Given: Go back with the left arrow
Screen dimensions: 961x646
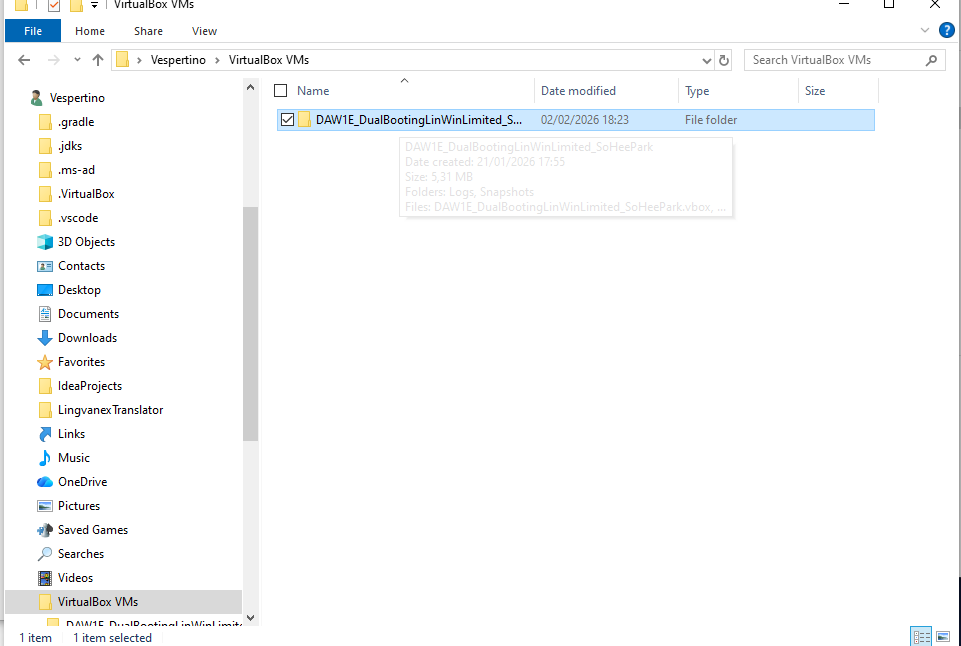Looking at the screenshot, I should pyautogui.click(x=24, y=60).
